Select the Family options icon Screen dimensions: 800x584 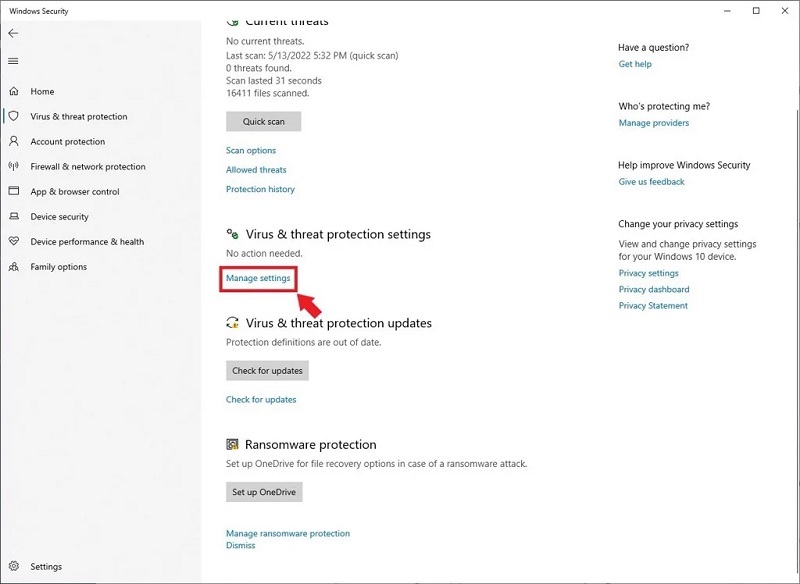coord(12,266)
